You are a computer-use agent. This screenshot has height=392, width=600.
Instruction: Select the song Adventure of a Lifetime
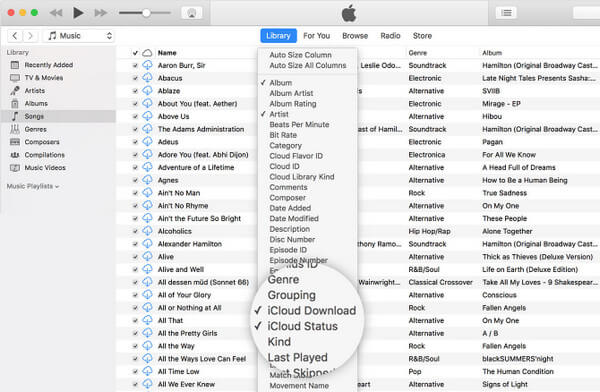pos(196,167)
